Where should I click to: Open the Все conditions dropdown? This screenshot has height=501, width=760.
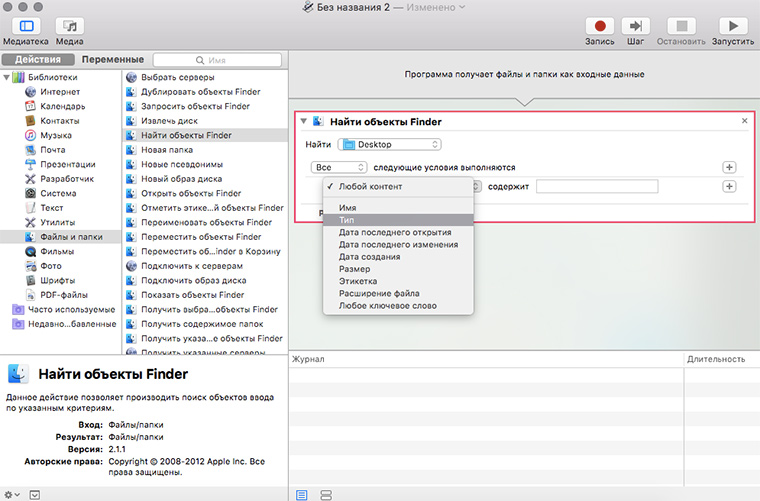(x=339, y=167)
